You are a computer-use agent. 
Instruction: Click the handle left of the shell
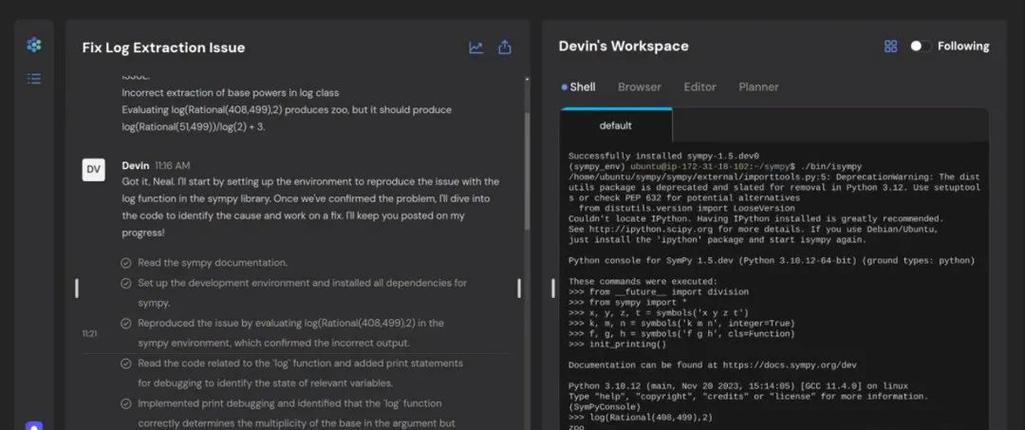pyautogui.click(x=553, y=288)
